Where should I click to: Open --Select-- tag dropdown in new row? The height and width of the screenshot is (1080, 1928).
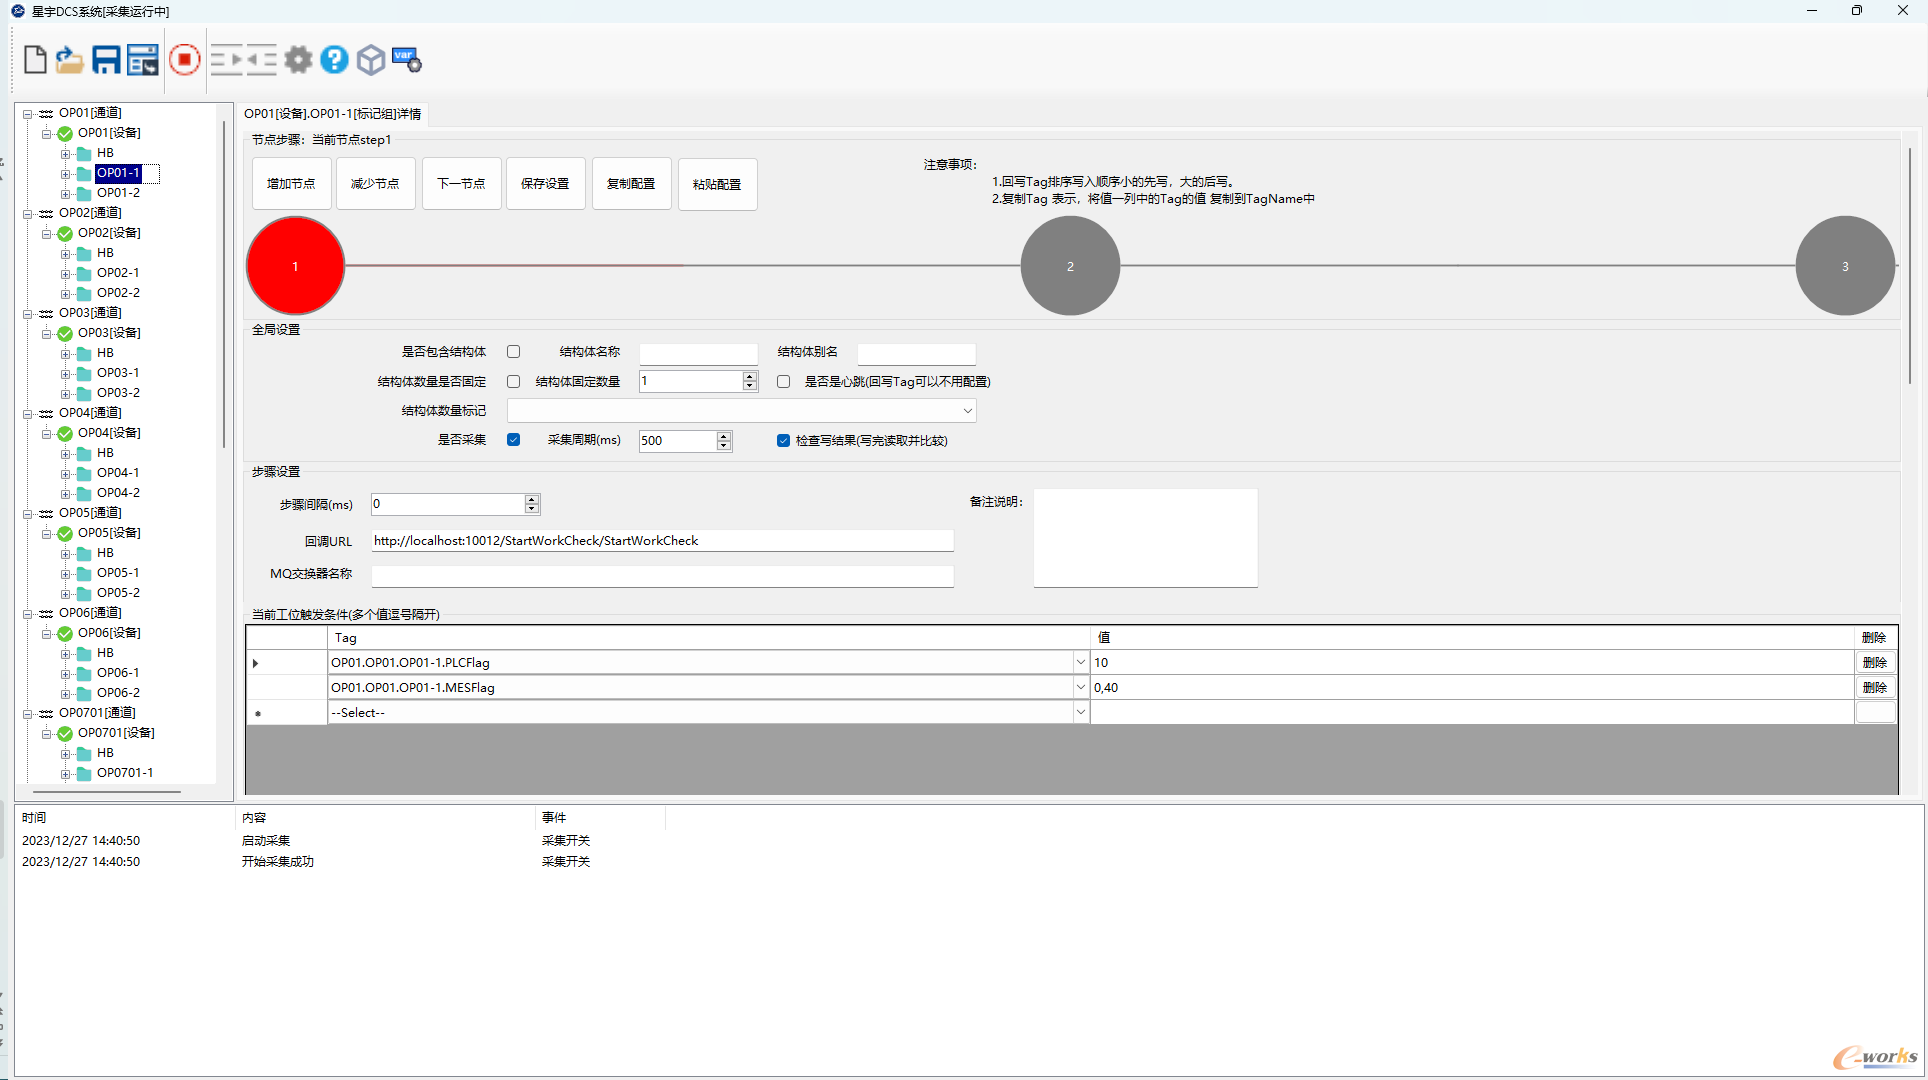tap(1080, 712)
